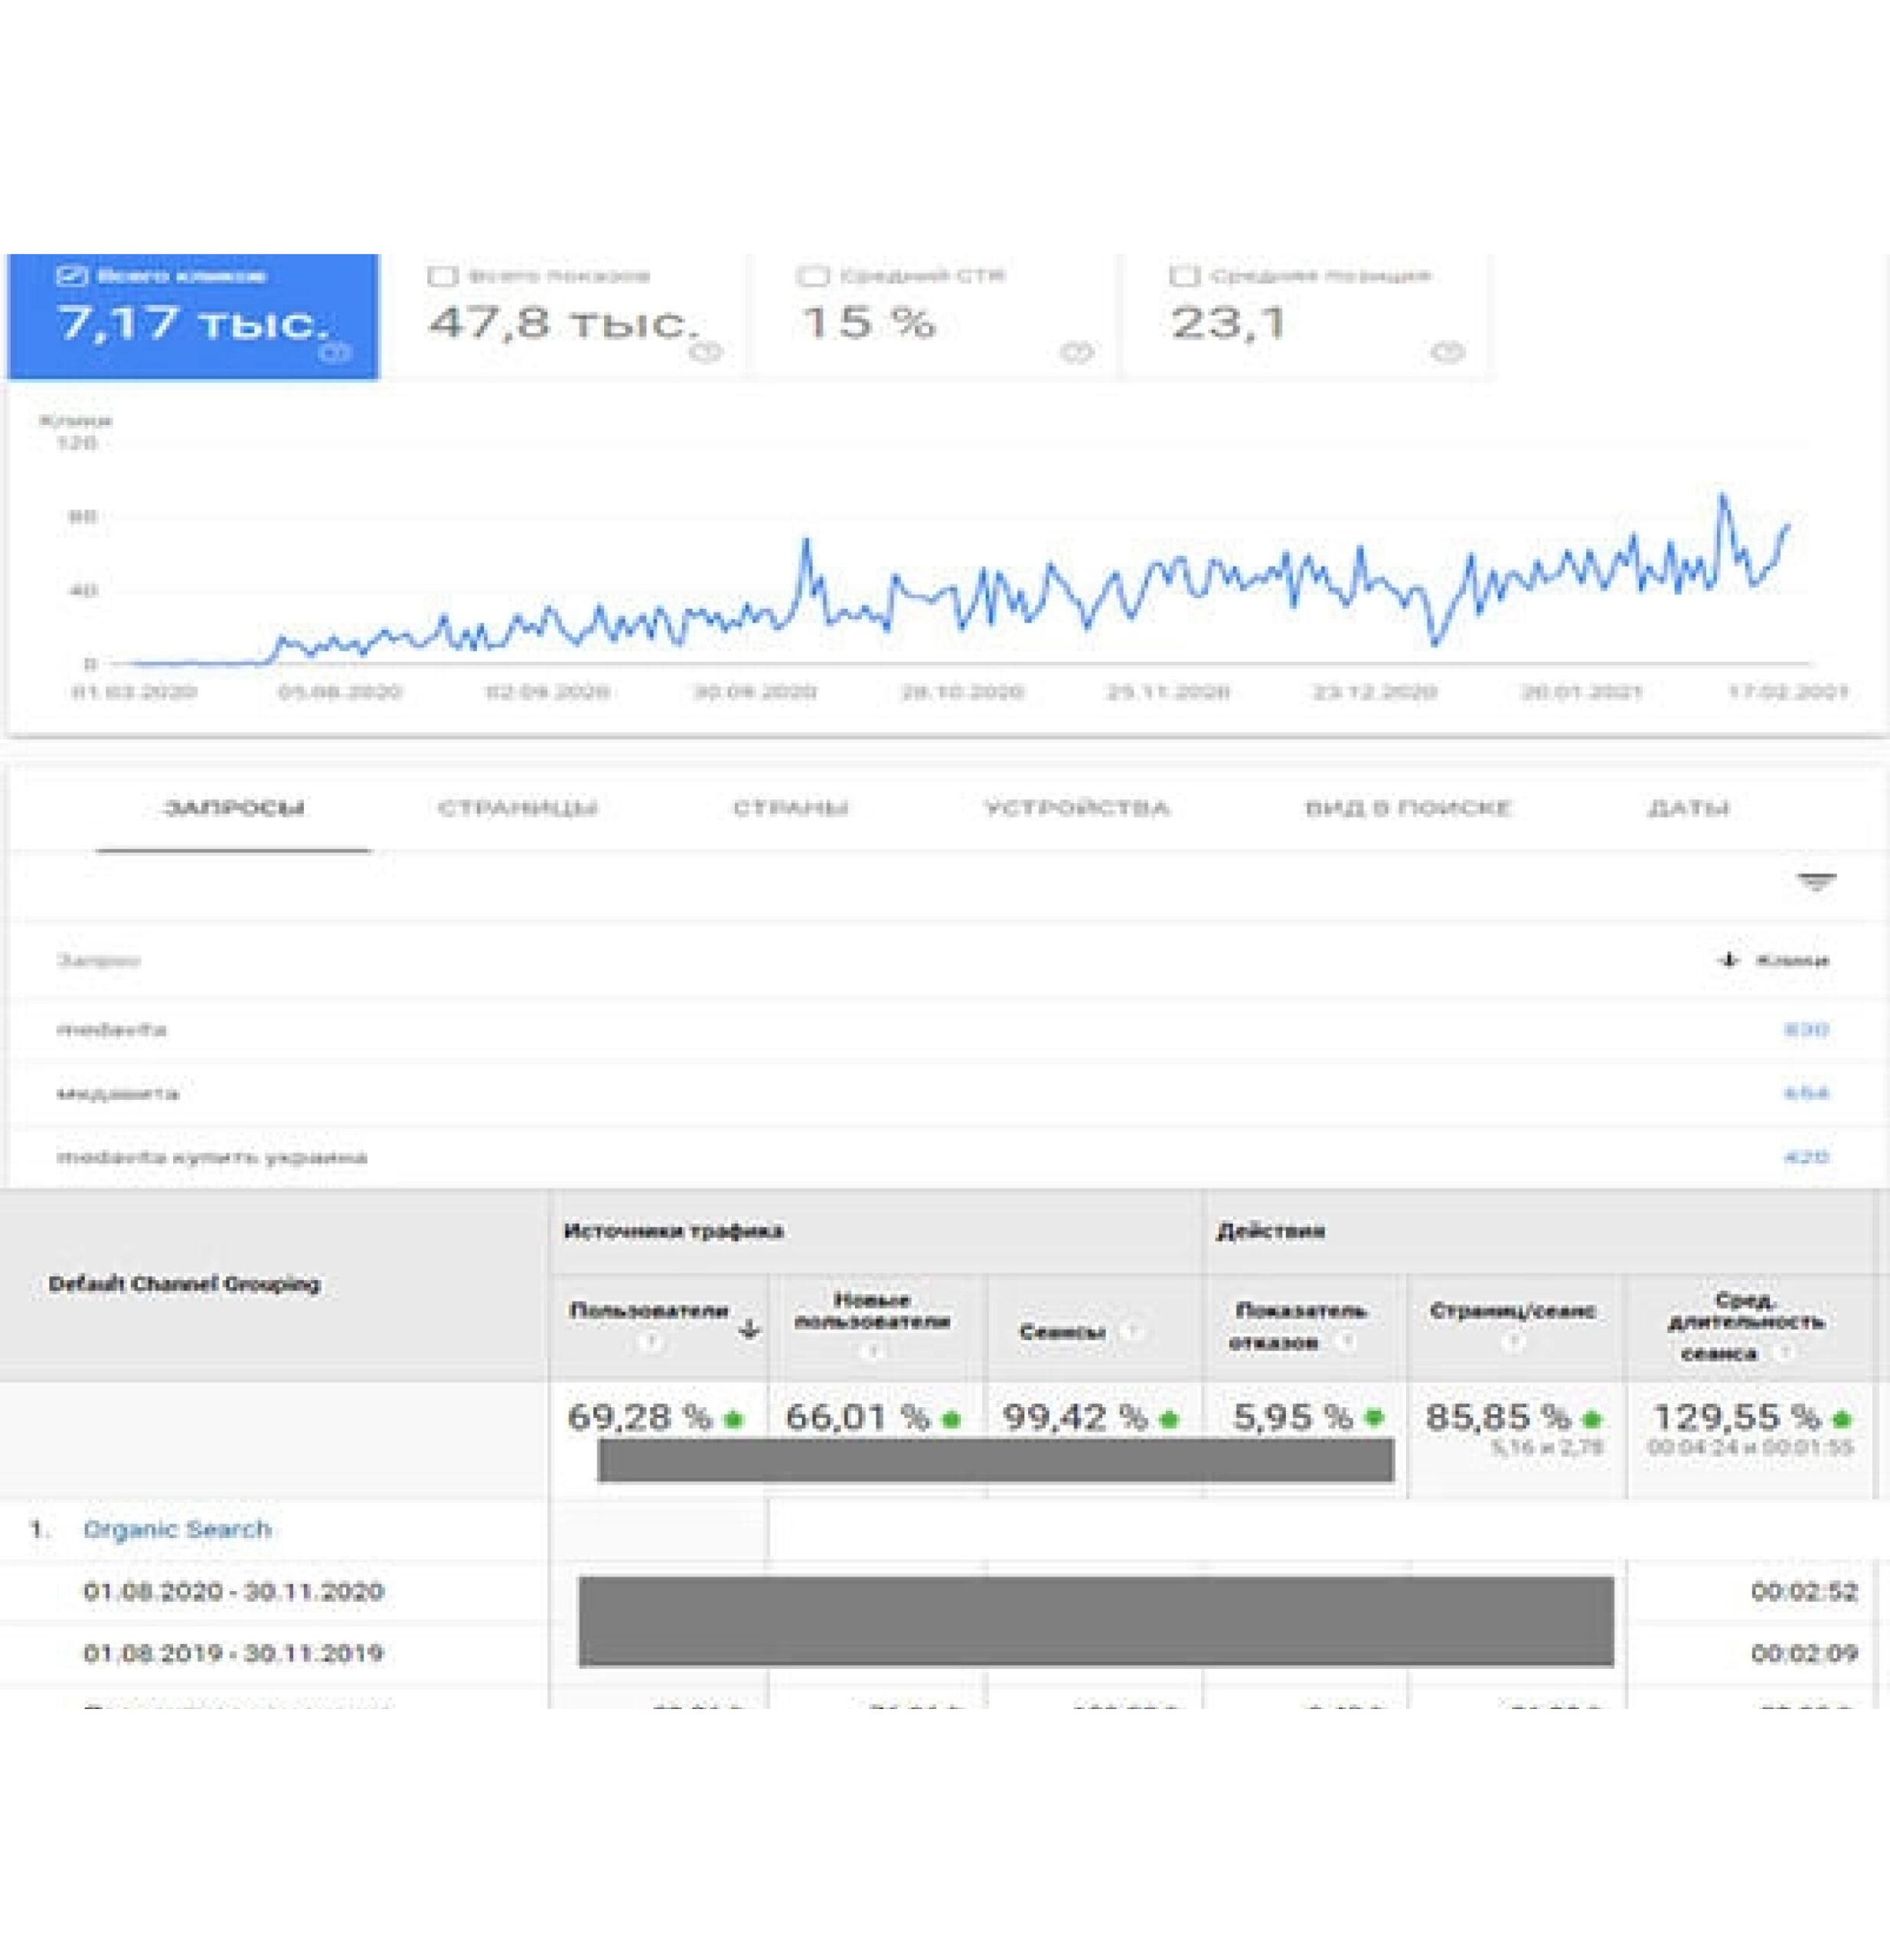The image size is (1890, 1960).
Task: Open the Organic Search channel link
Action: point(177,1529)
